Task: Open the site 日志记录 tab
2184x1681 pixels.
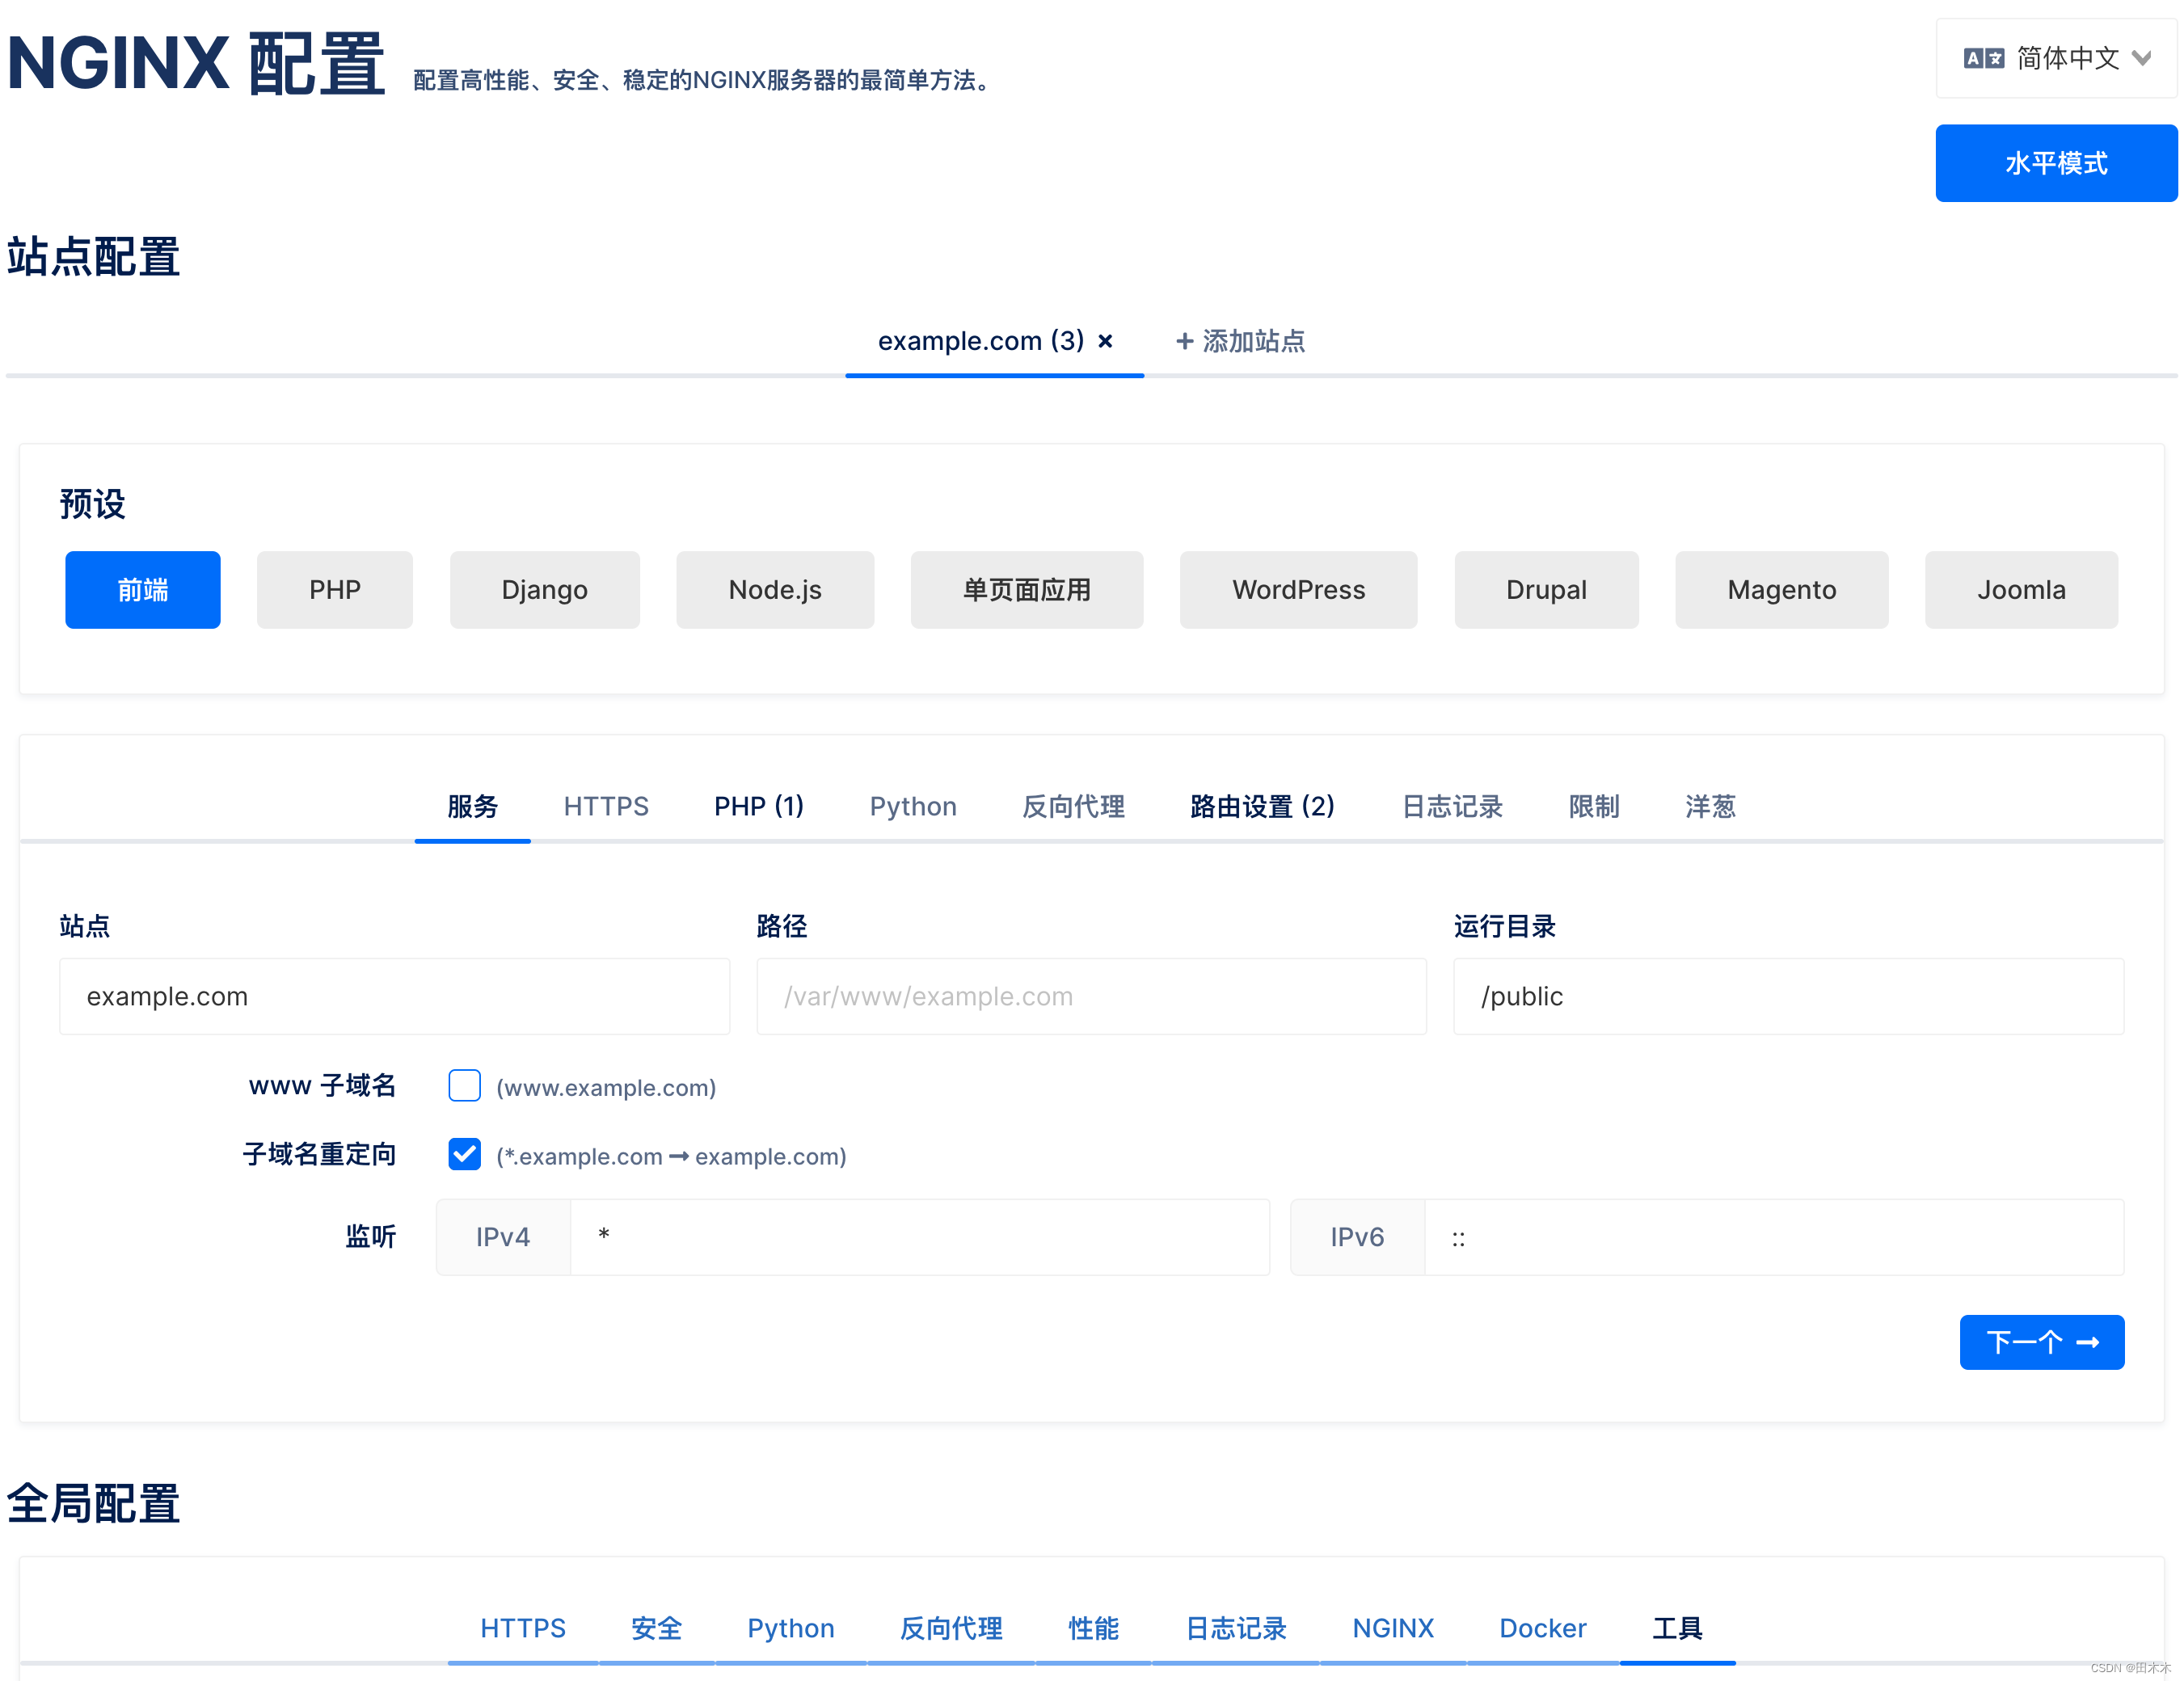Action: pos(1452,806)
